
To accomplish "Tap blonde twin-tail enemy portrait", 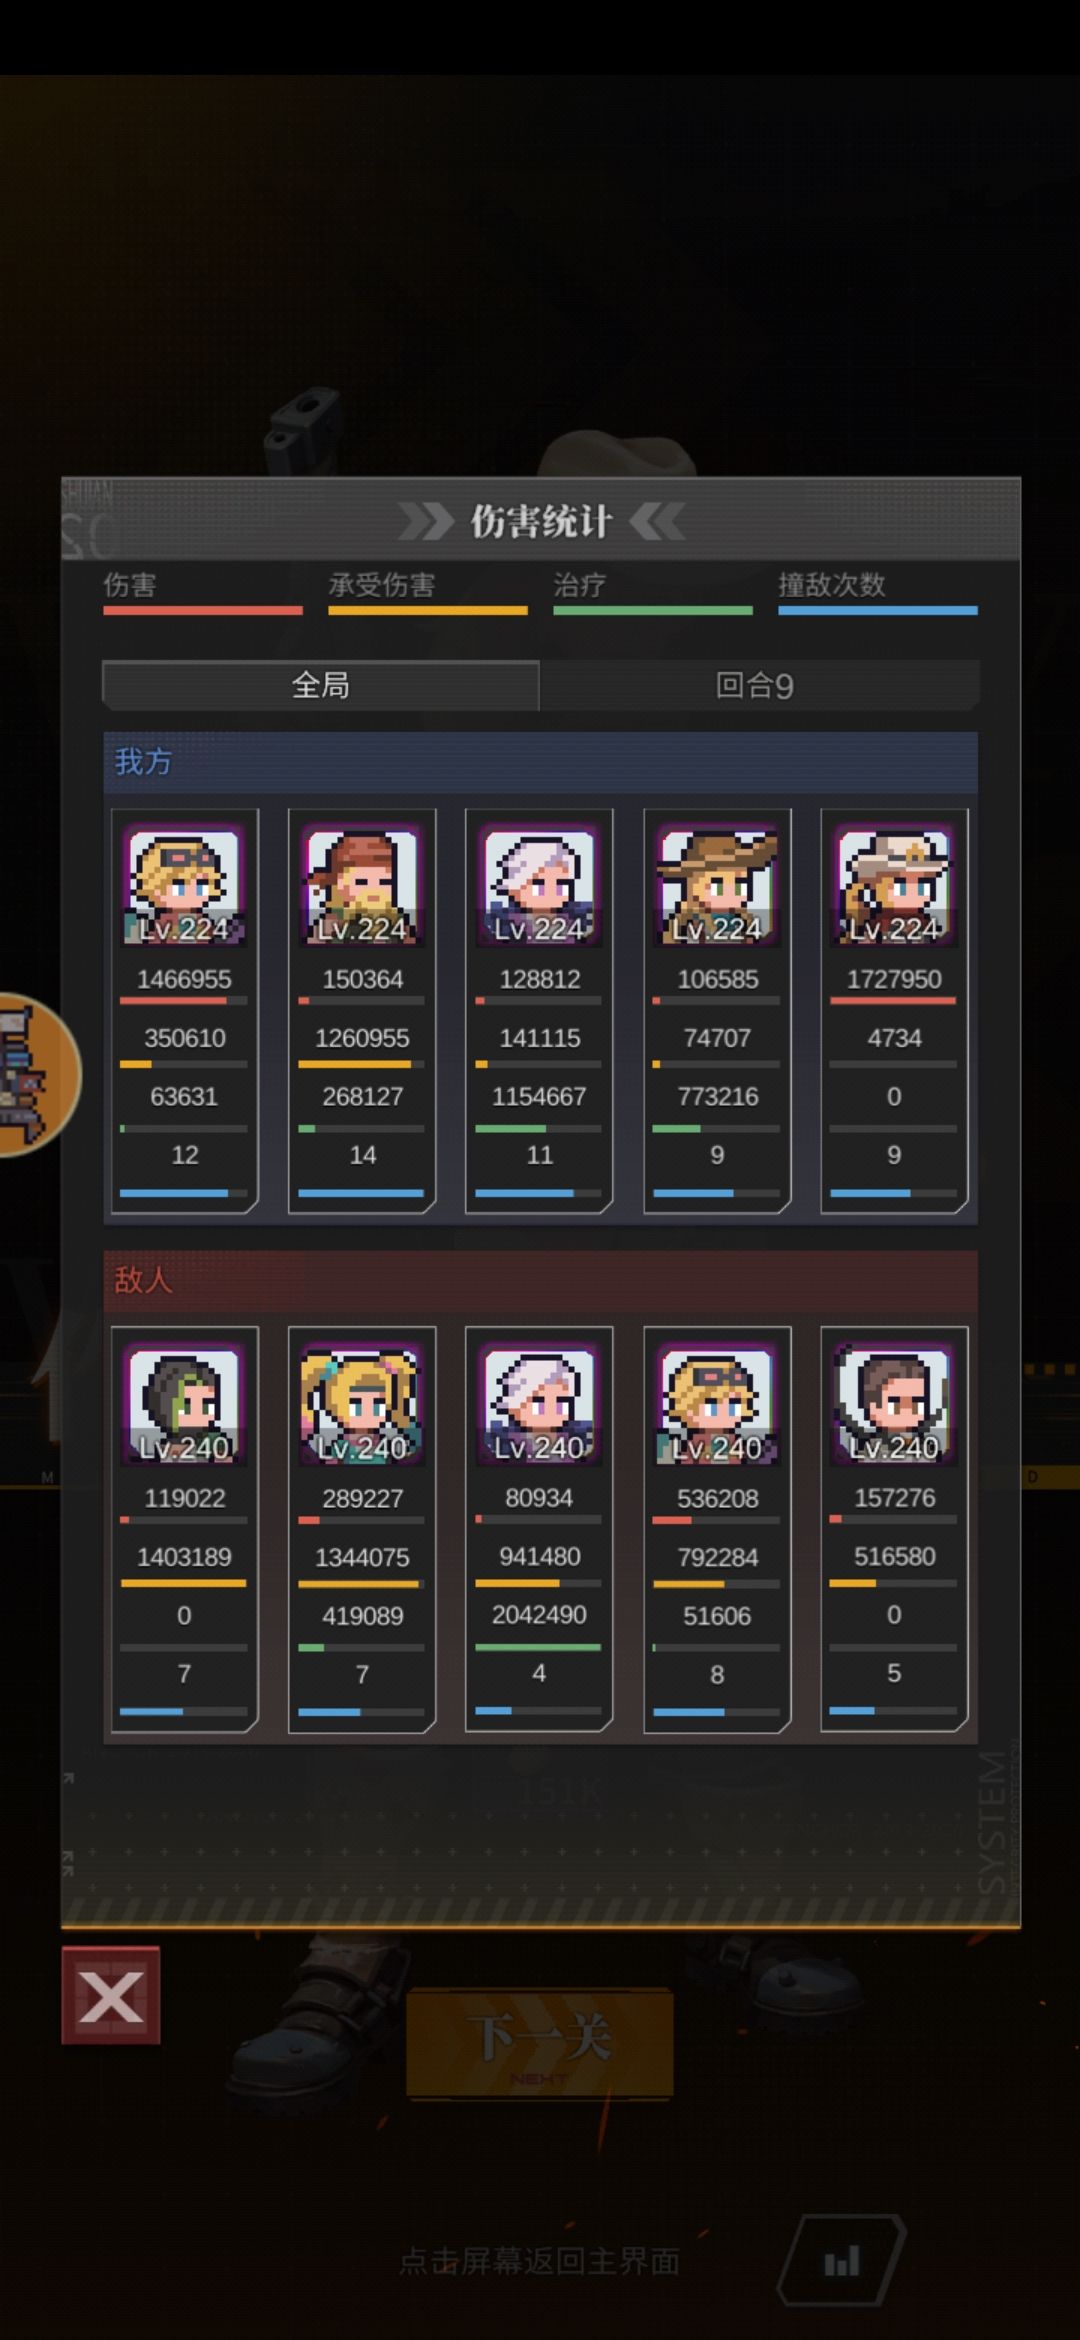I will pyautogui.click(x=362, y=1404).
